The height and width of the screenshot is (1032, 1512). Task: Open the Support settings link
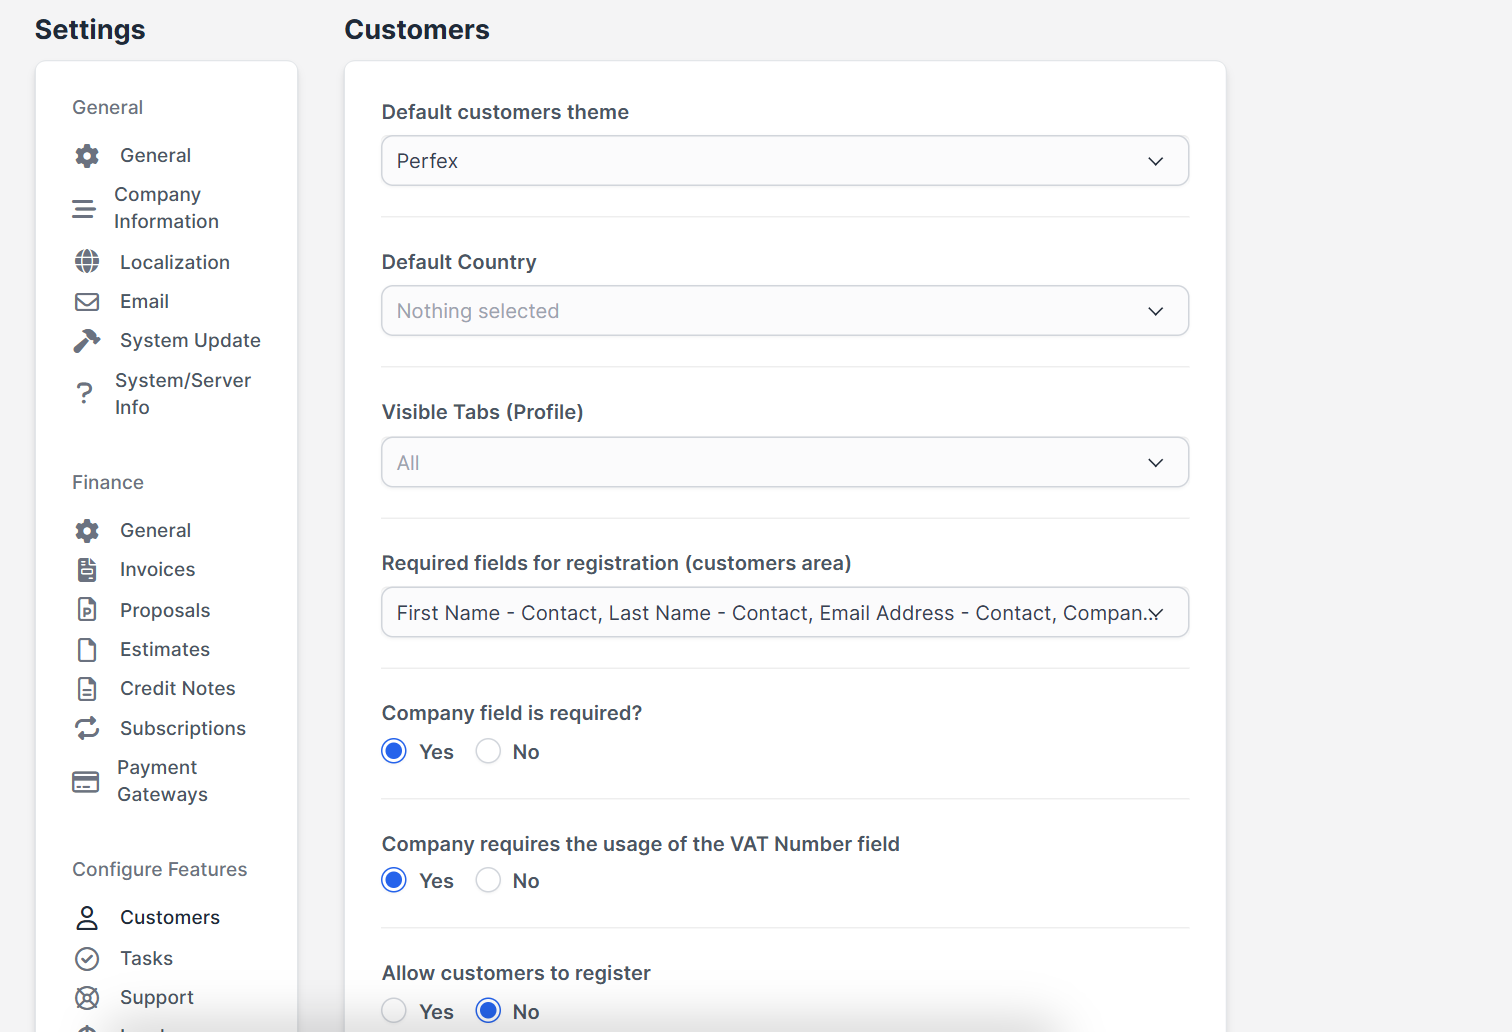coord(157,998)
